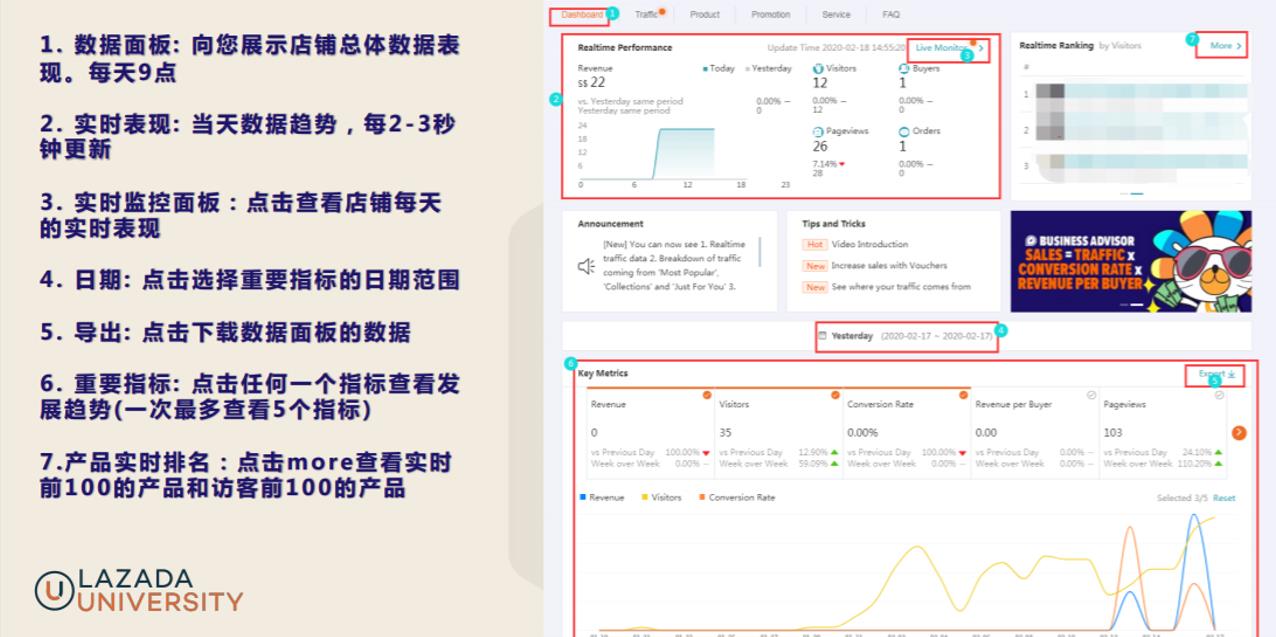Enable the Revenue per Buyer metric
This screenshot has height=637, width=1276.
1089,394
